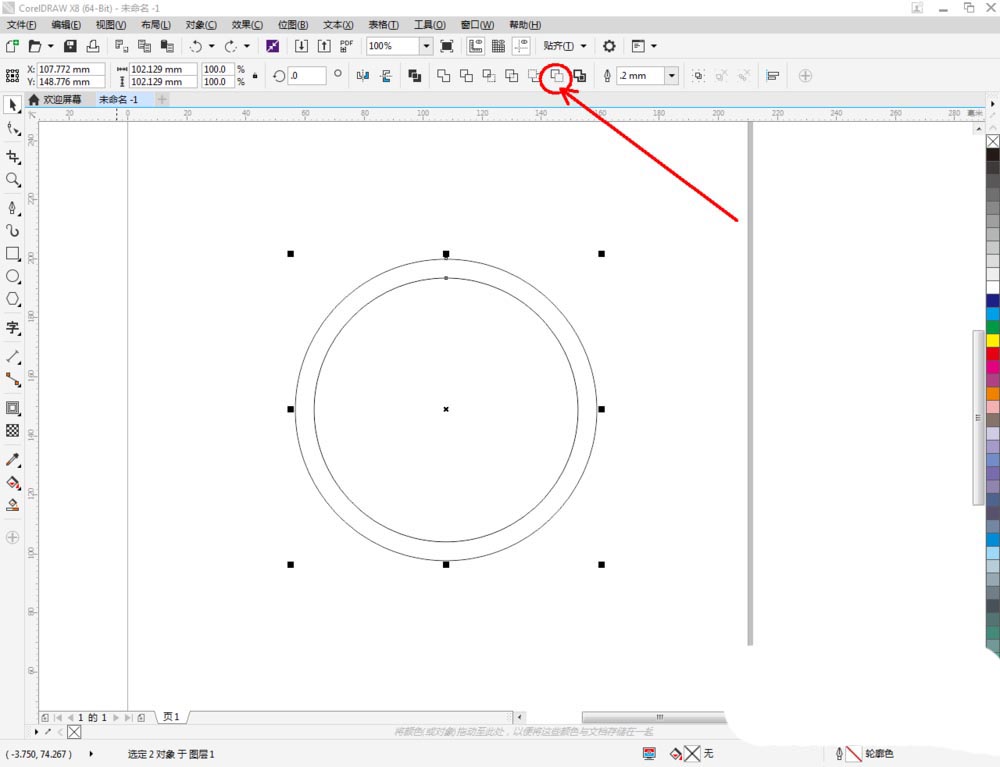Image resolution: width=1000 pixels, height=767 pixels.
Task: Switch to the 欢迎屏幕 tab
Action: tap(55, 99)
